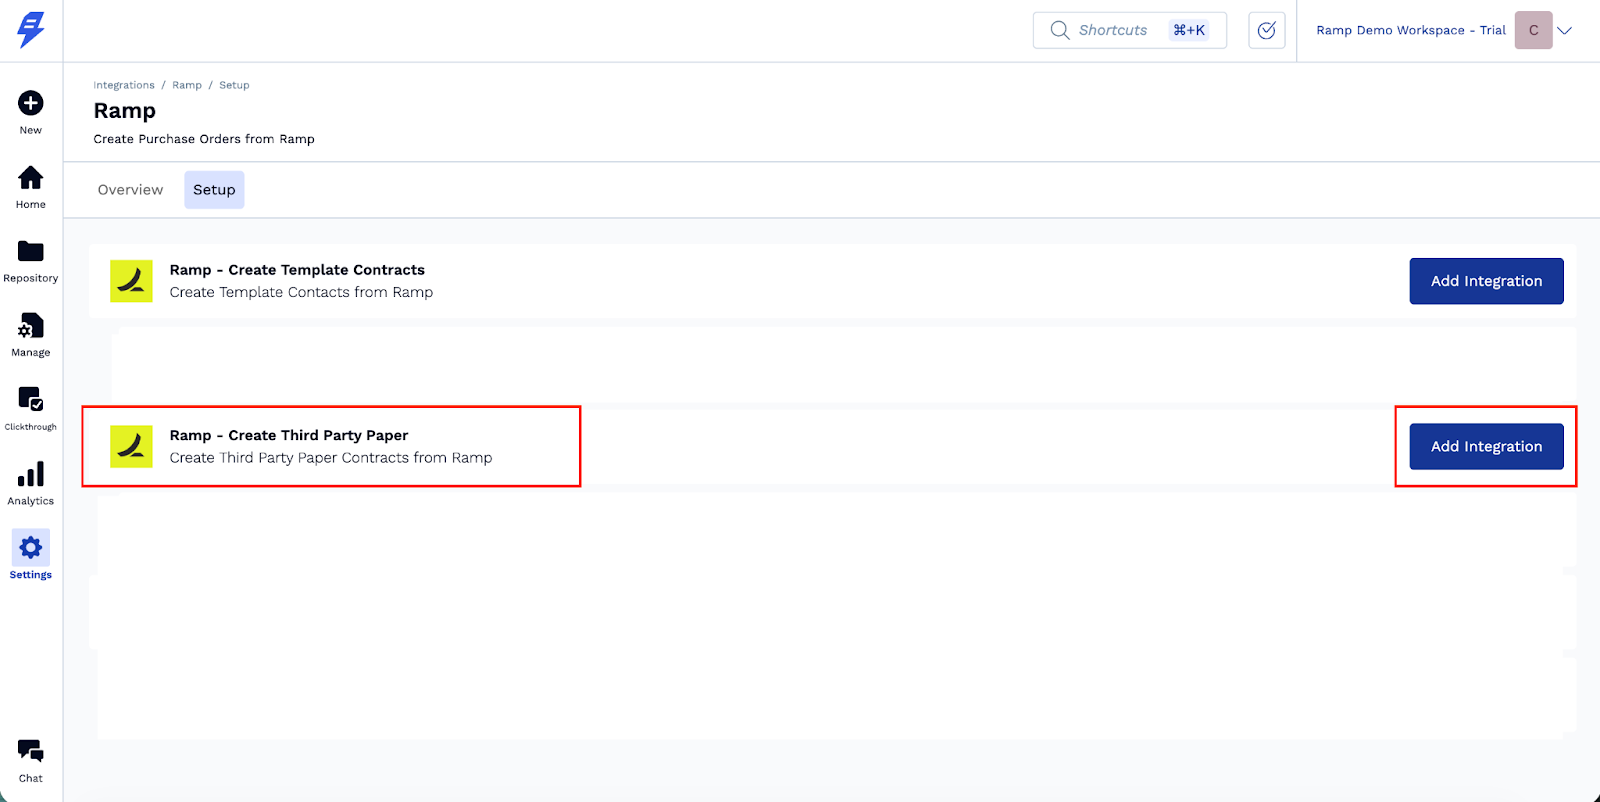Open the Ramp breadcrumb link

[x=187, y=85]
